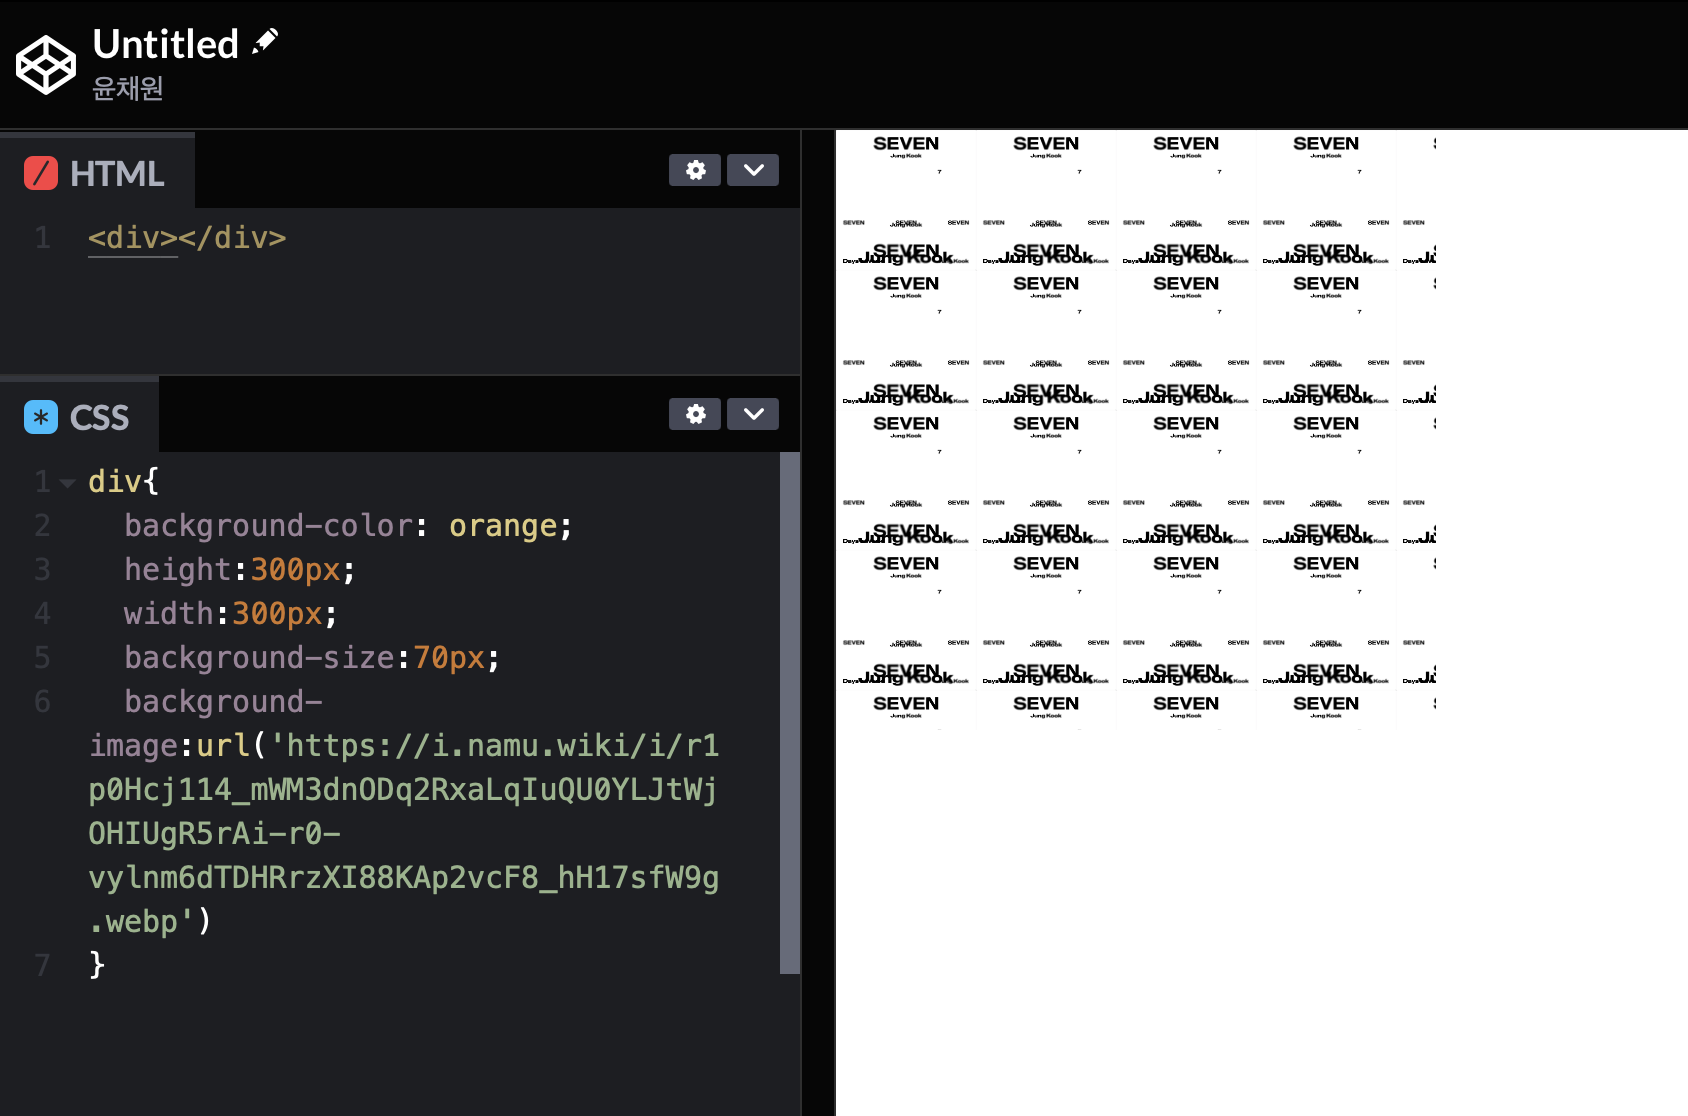Open author profile 윤채원

[128, 88]
